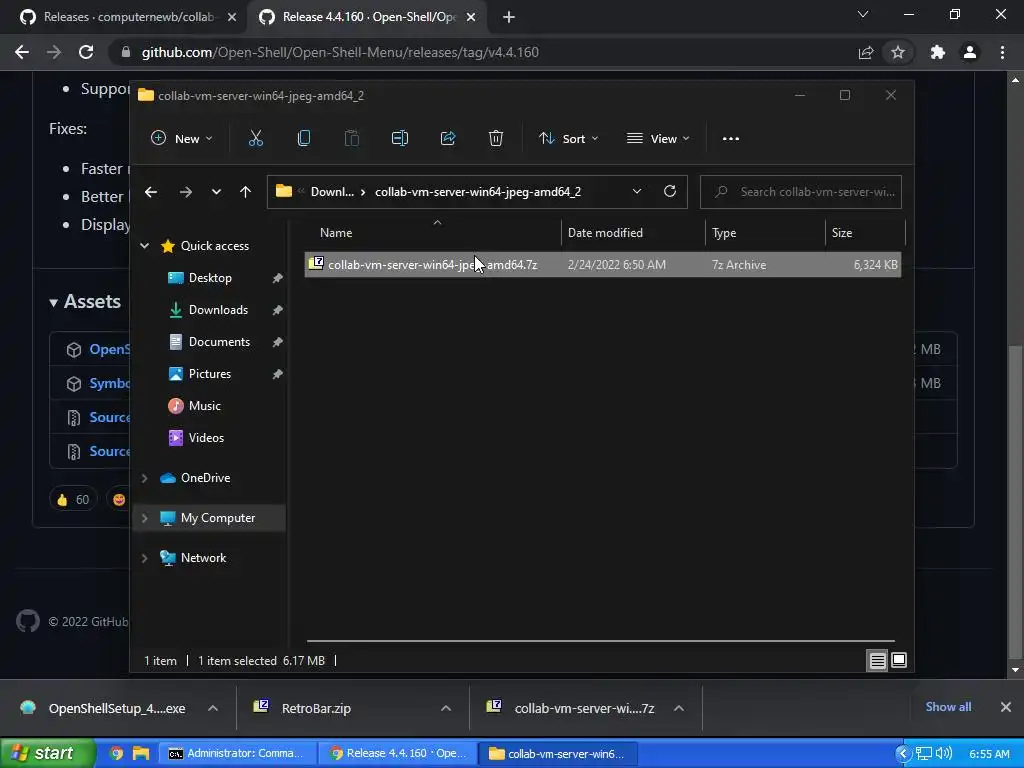Image resolution: width=1024 pixels, height=768 pixels.
Task: Expand the Network tree node
Action: coord(144,558)
